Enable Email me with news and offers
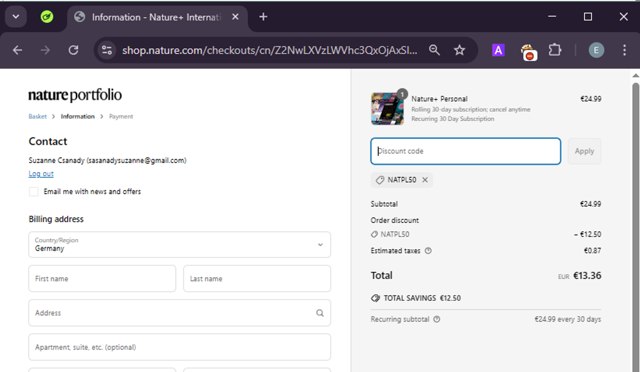 tap(34, 192)
